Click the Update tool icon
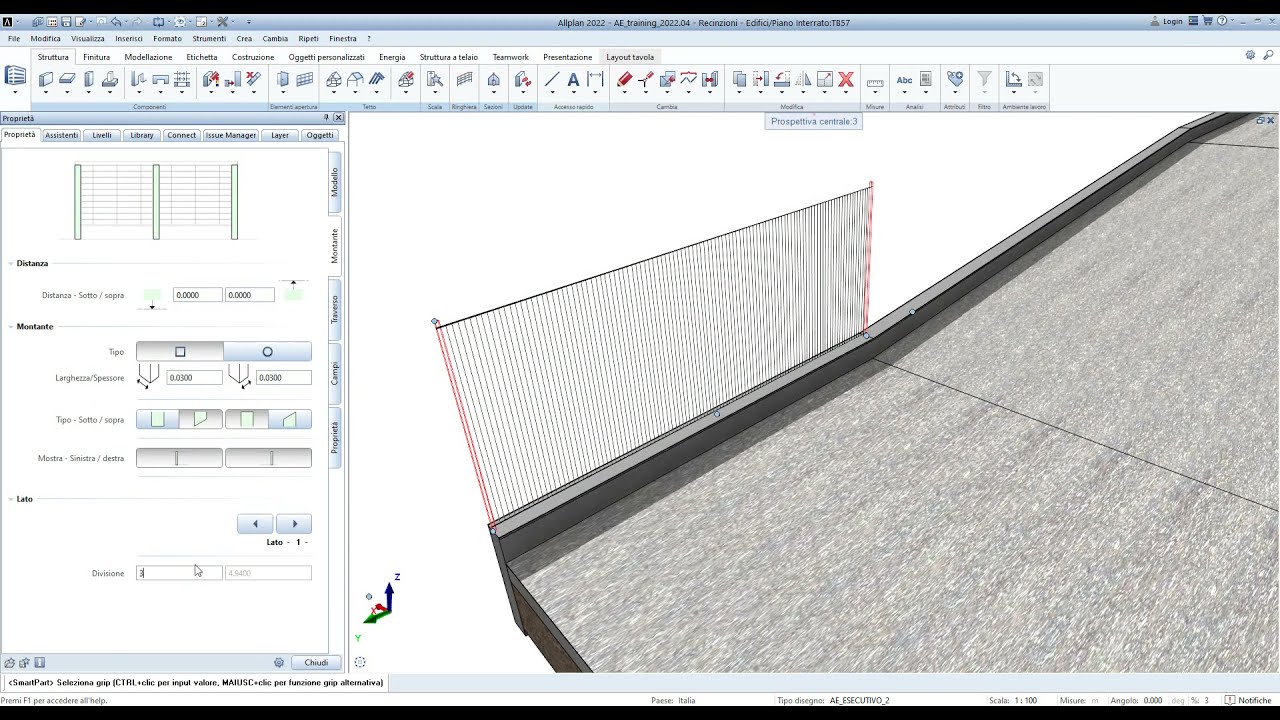The height and width of the screenshot is (720, 1280). [522, 79]
